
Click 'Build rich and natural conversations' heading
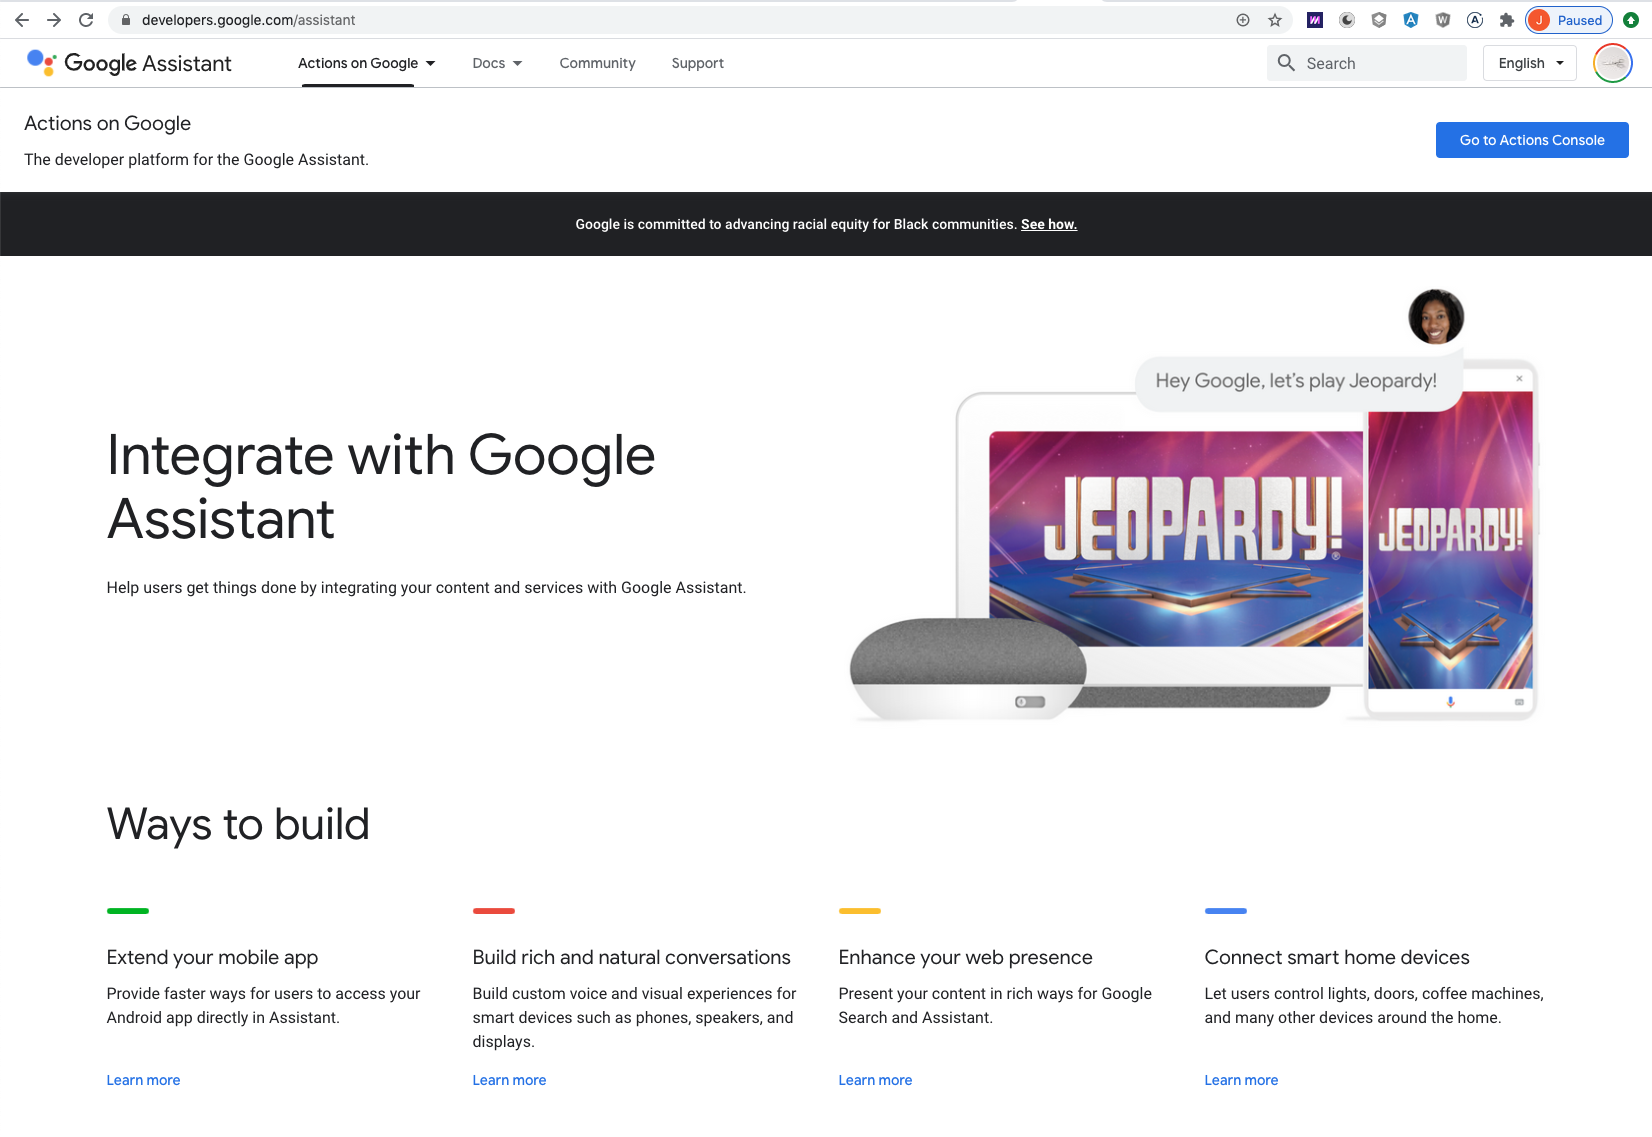tap(631, 957)
